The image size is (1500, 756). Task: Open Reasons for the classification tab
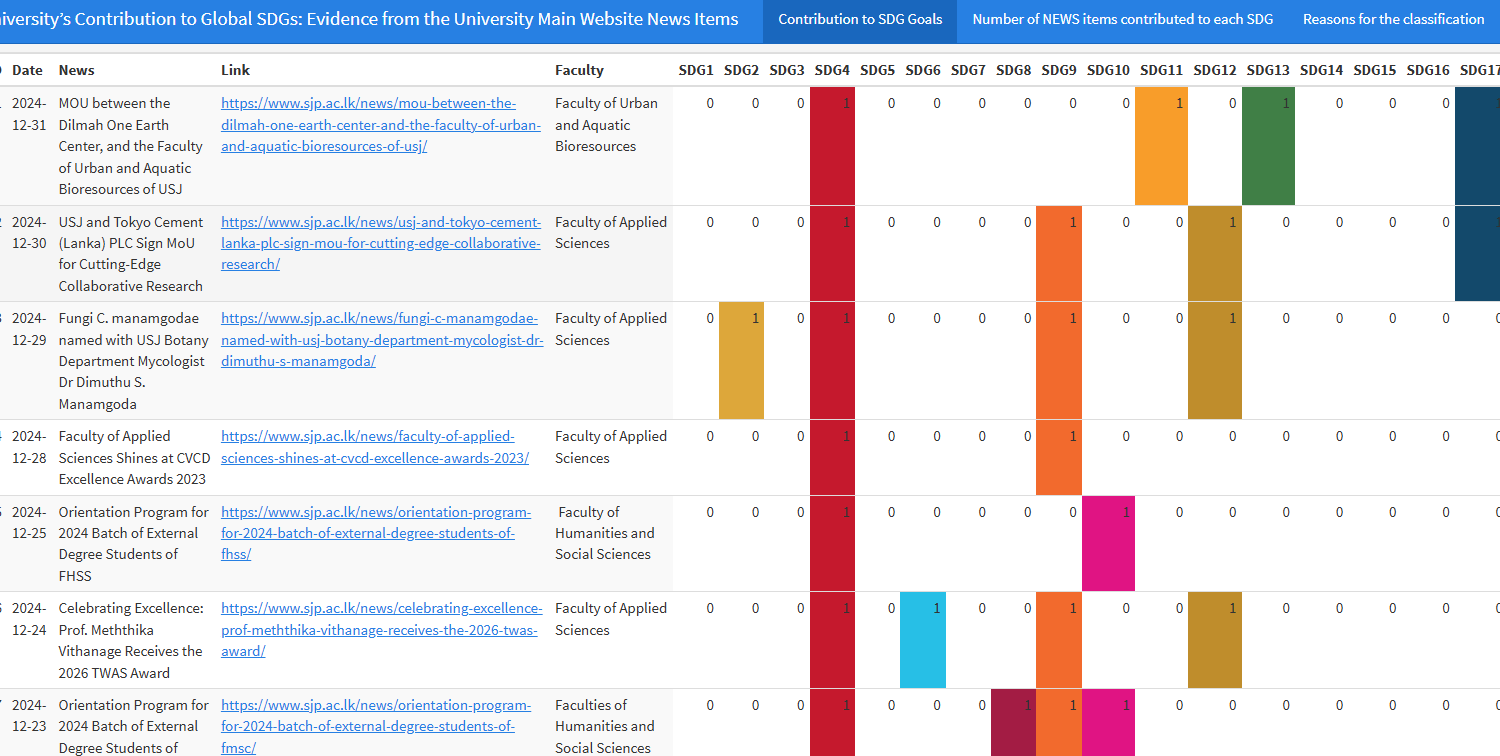click(x=1393, y=20)
